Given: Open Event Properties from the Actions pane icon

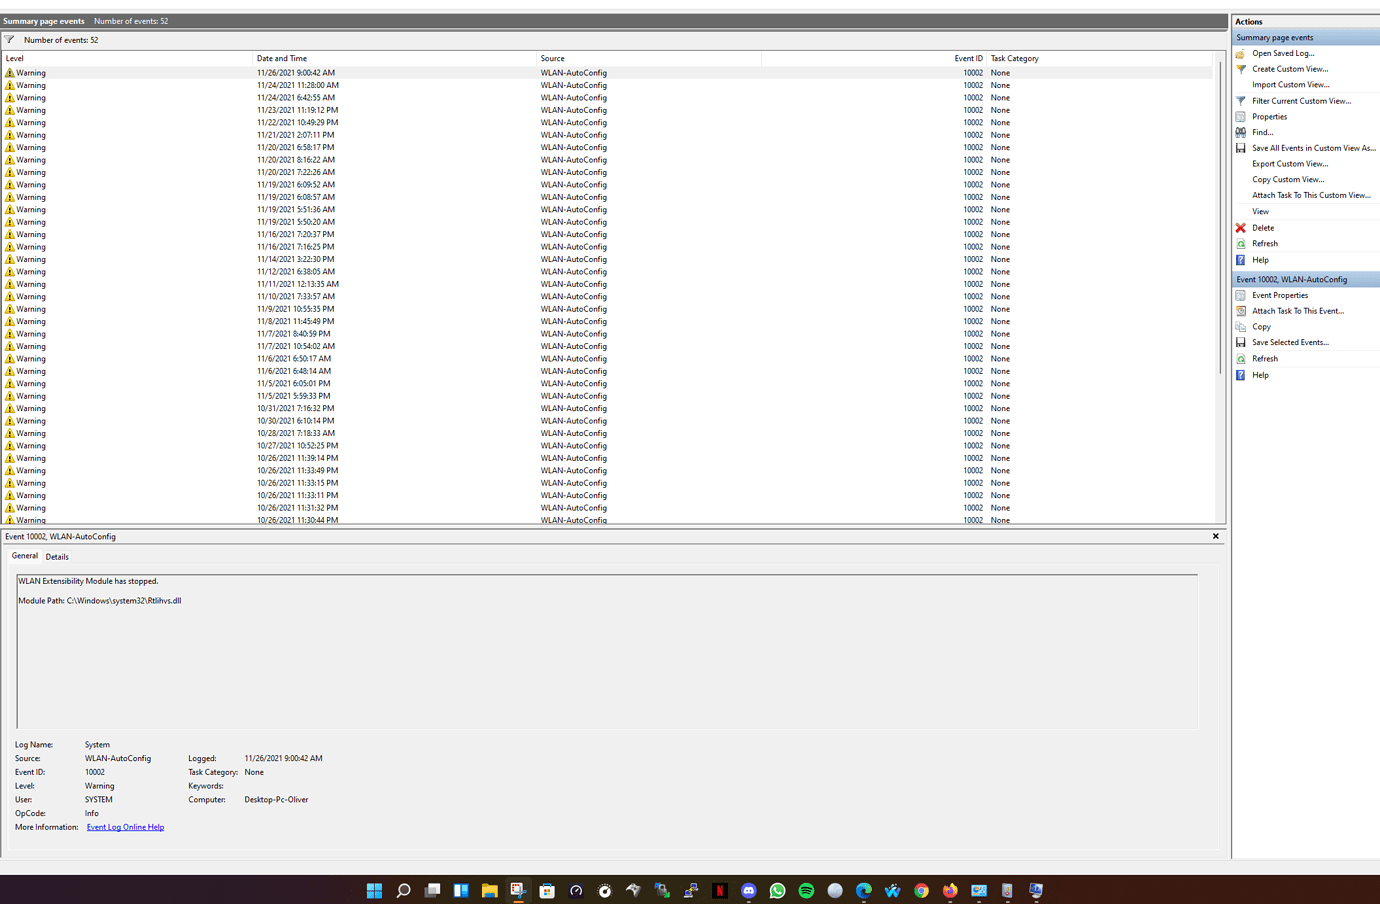Looking at the screenshot, I should pos(1240,295).
